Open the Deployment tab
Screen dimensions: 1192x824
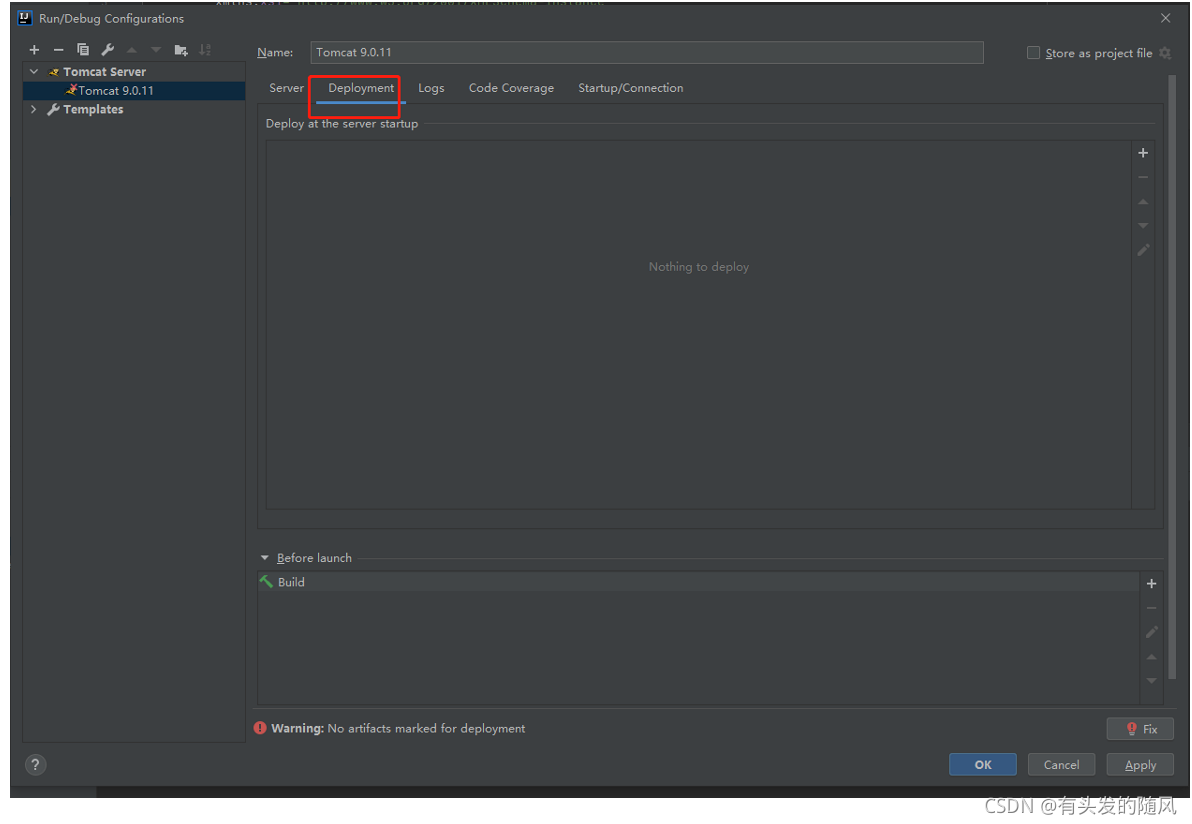tap(361, 88)
